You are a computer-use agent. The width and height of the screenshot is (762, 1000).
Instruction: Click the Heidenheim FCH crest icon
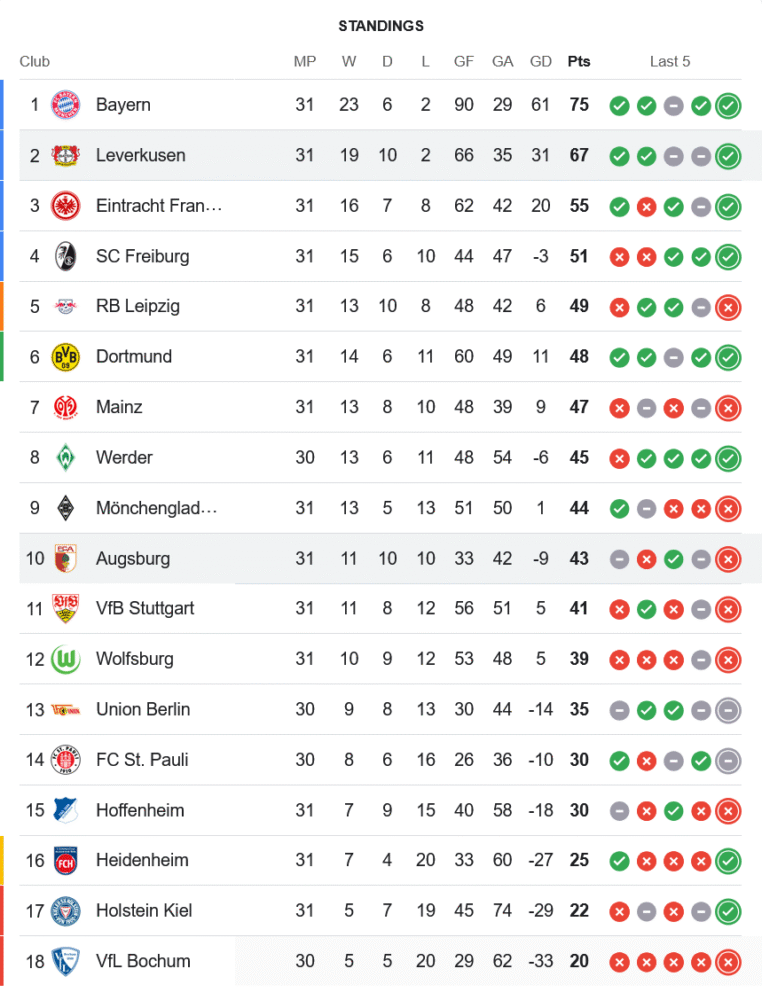(66, 860)
